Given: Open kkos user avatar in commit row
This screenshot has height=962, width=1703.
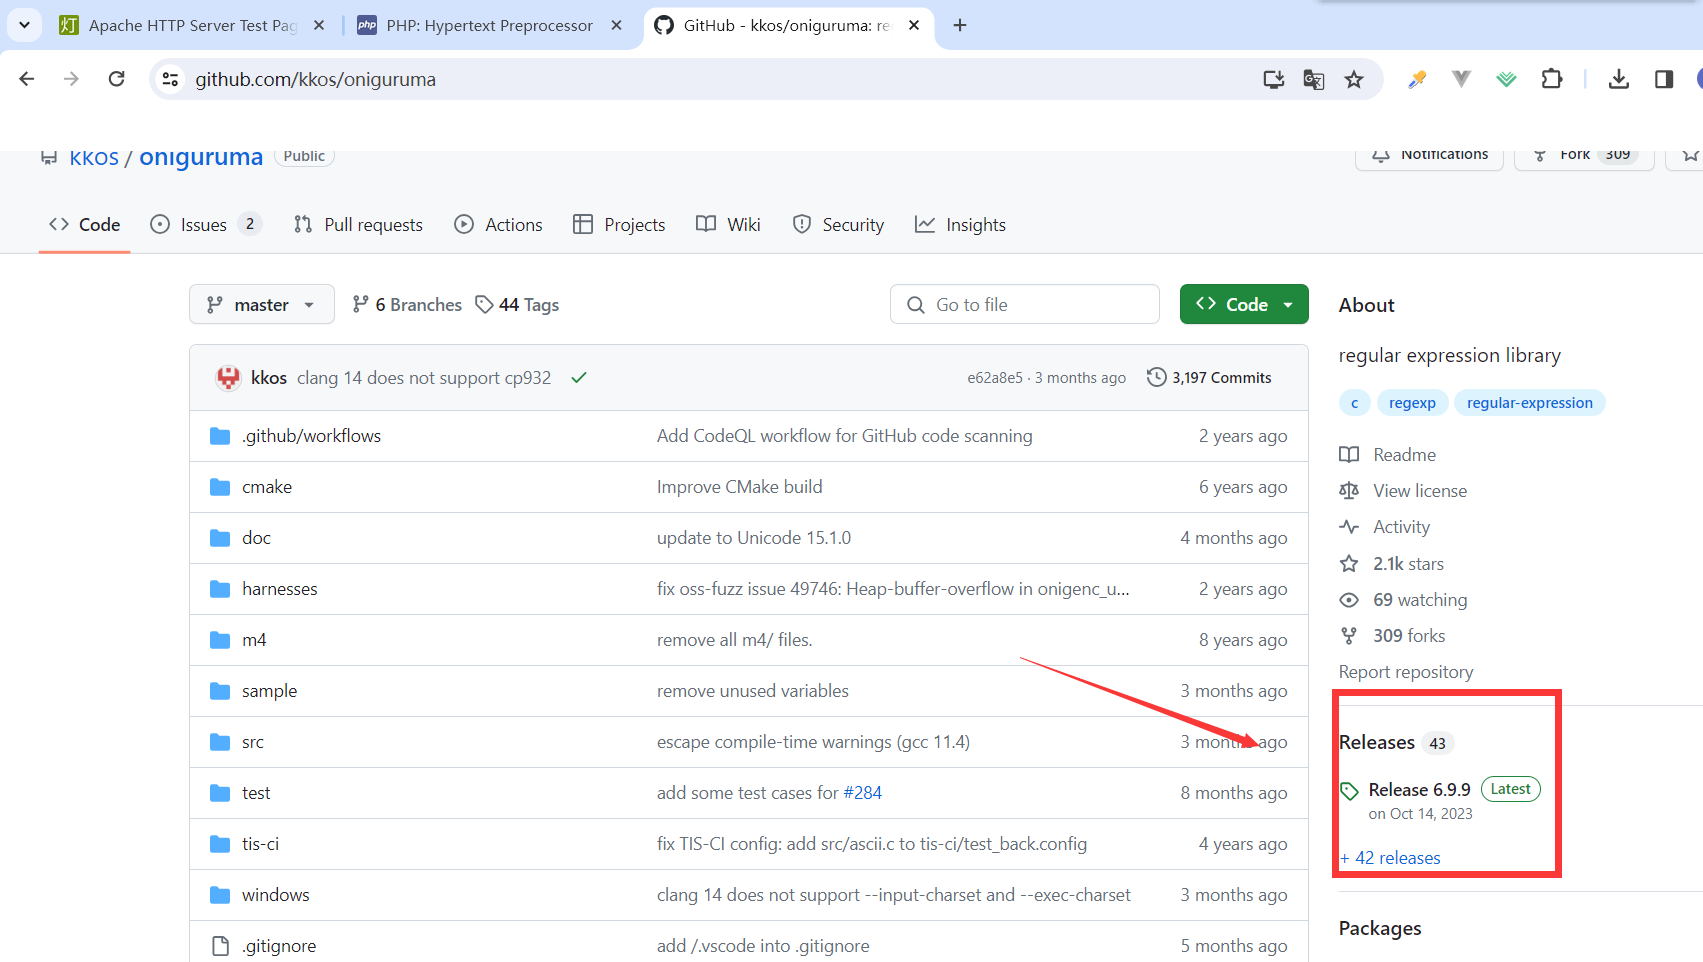Looking at the screenshot, I should tap(229, 378).
